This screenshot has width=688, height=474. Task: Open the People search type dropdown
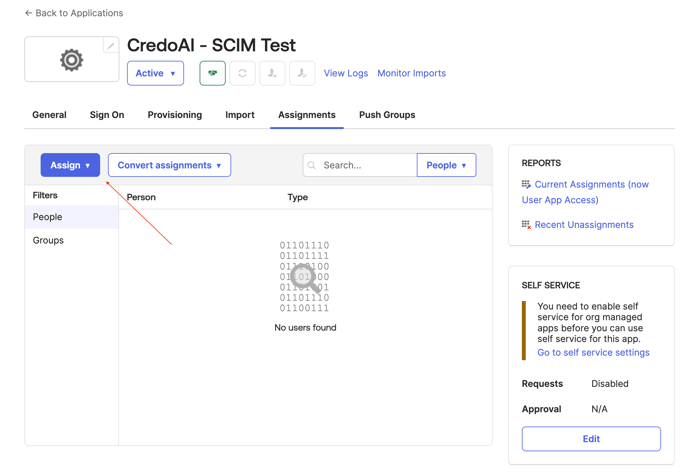point(446,165)
